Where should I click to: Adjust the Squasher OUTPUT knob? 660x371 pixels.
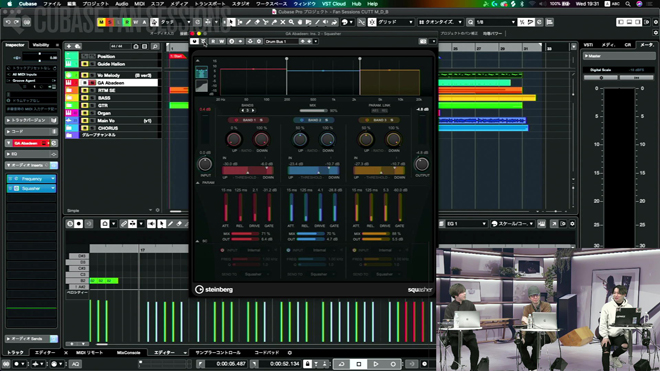point(422,164)
